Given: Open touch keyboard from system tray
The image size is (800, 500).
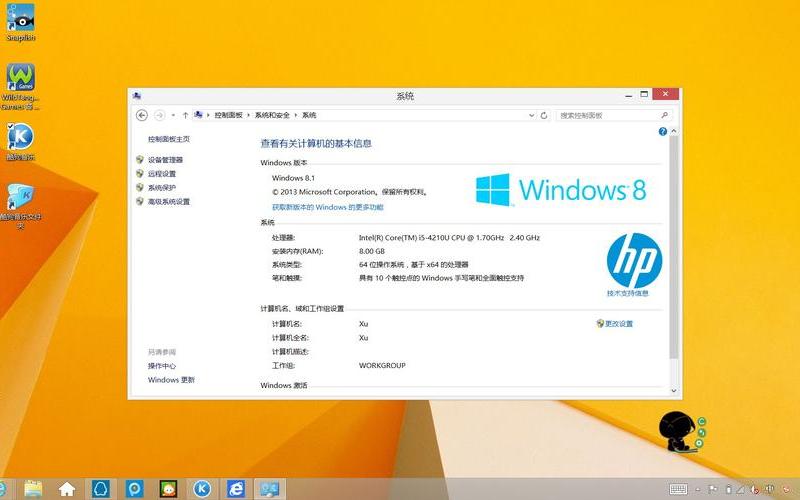Looking at the screenshot, I should click(678, 489).
